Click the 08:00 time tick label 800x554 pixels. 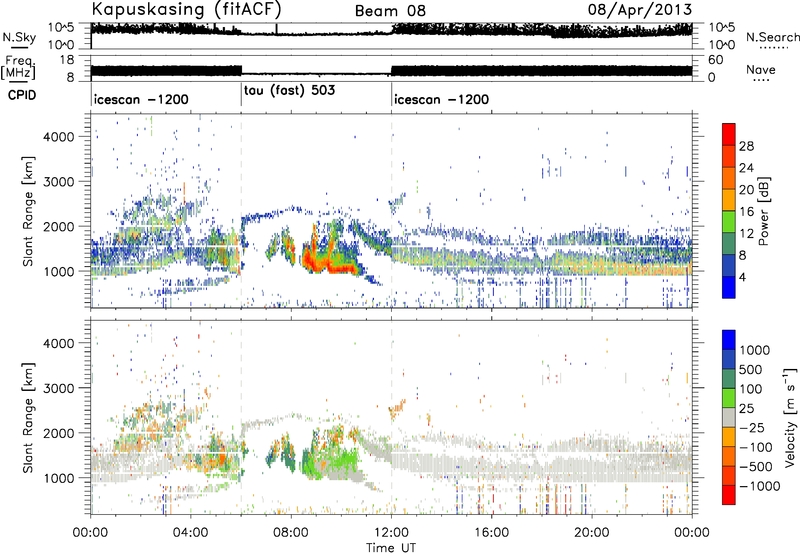tap(291, 533)
